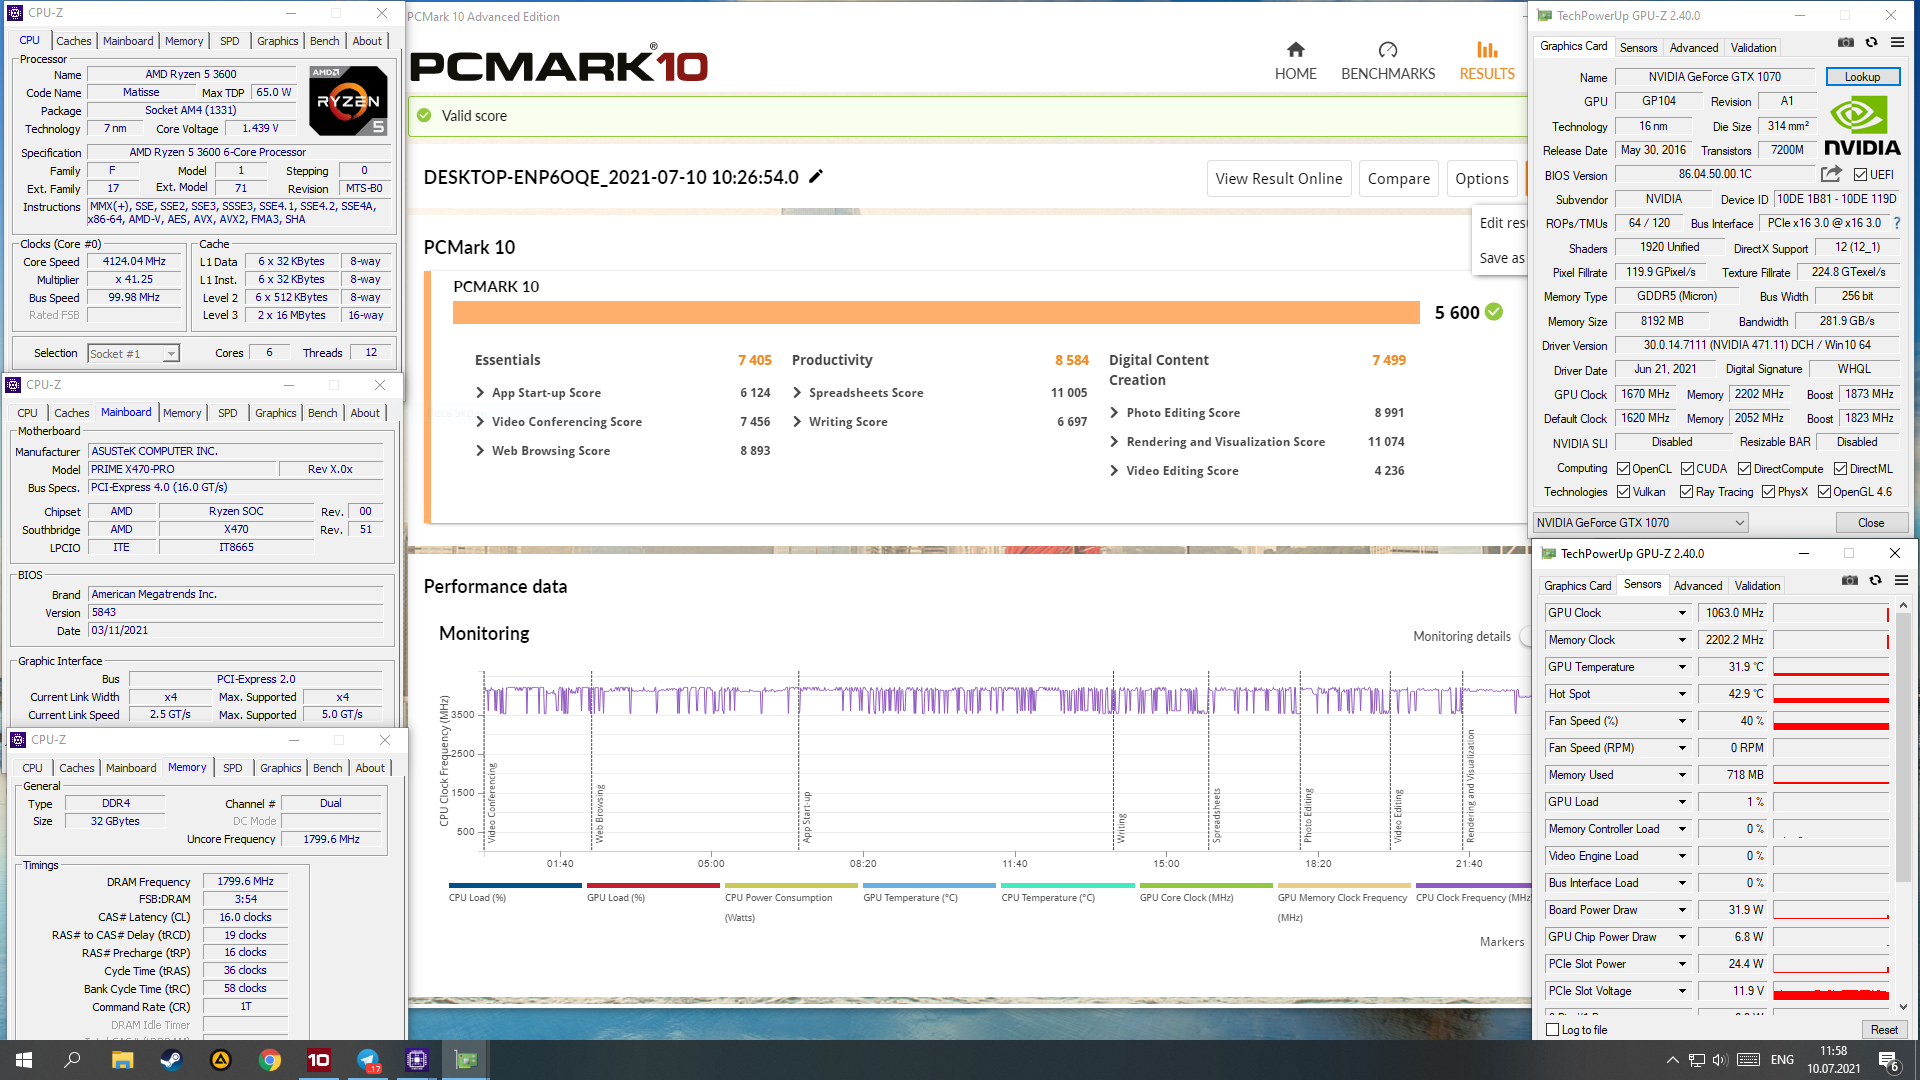Viewport: 1920px width, 1080px height.
Task: Open the notification center icon
Action: (x=1889, y=1060)
